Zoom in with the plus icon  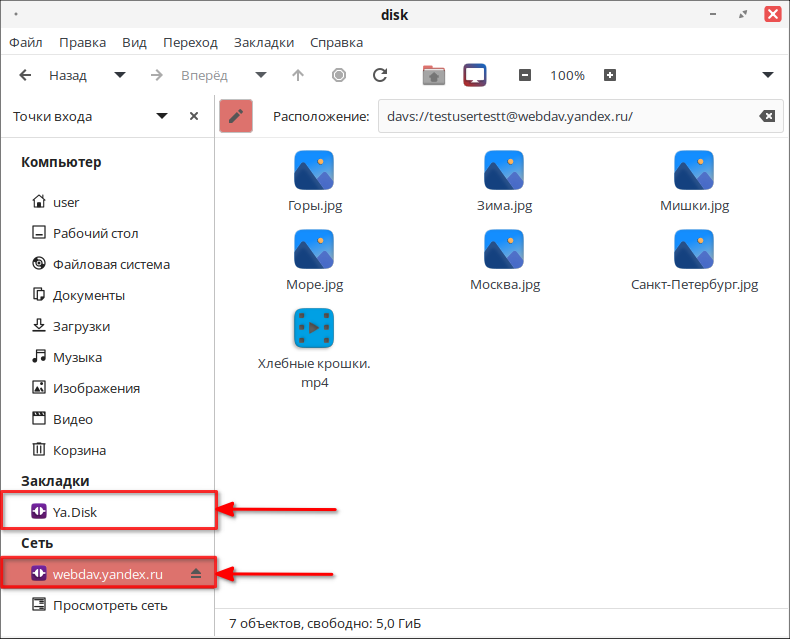(x=610, y=75)
